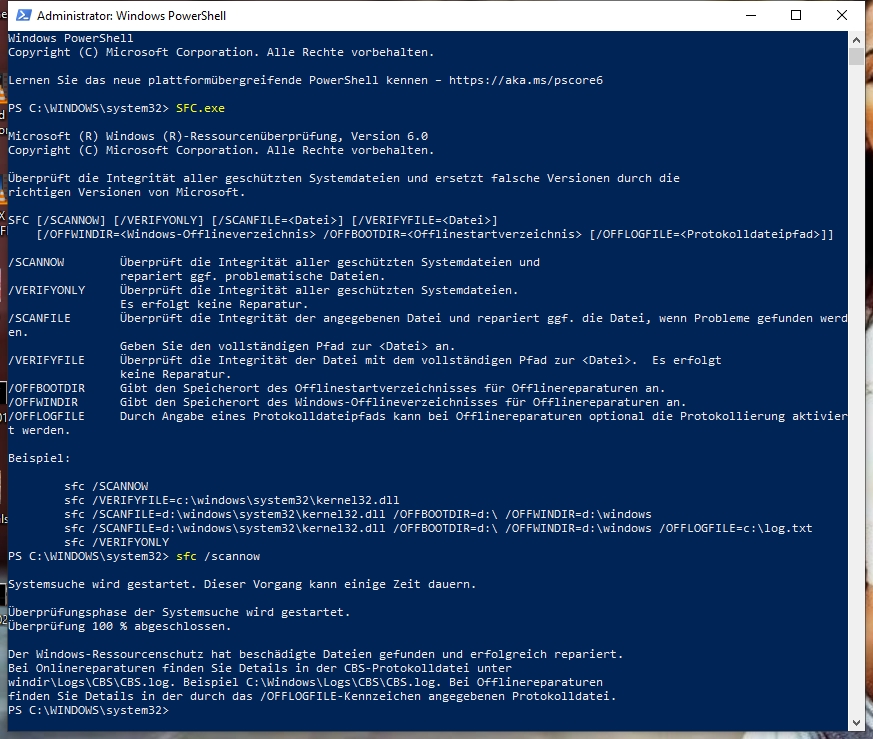
Task: Maximize the PowerShell window
Action: click(x=796, y=15)
